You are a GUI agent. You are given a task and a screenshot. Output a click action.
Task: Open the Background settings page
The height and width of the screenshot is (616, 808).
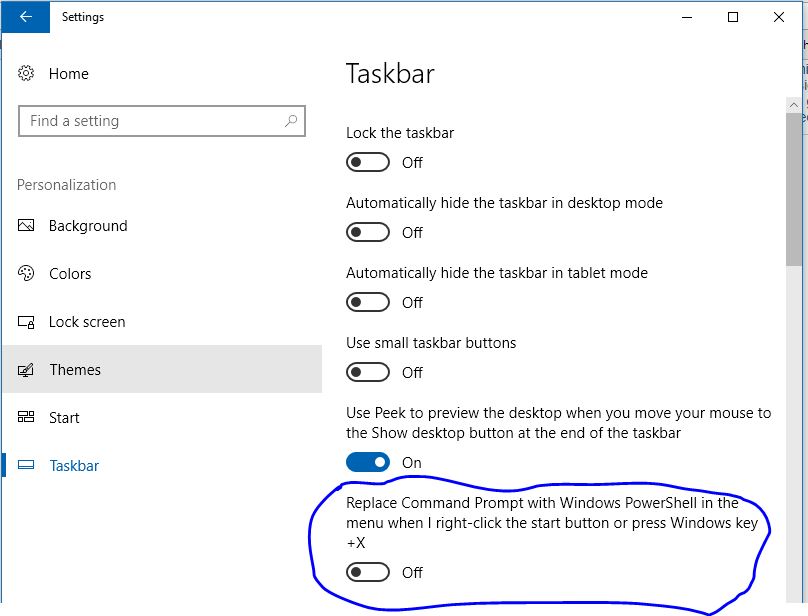pyautogui.click(x=162, y=226)
